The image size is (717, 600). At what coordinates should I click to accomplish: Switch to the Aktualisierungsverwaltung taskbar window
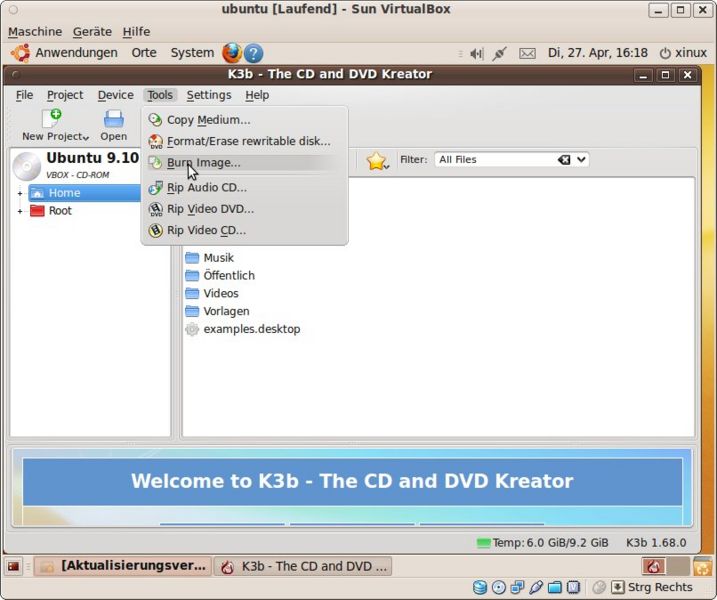(x=123, y=566)
